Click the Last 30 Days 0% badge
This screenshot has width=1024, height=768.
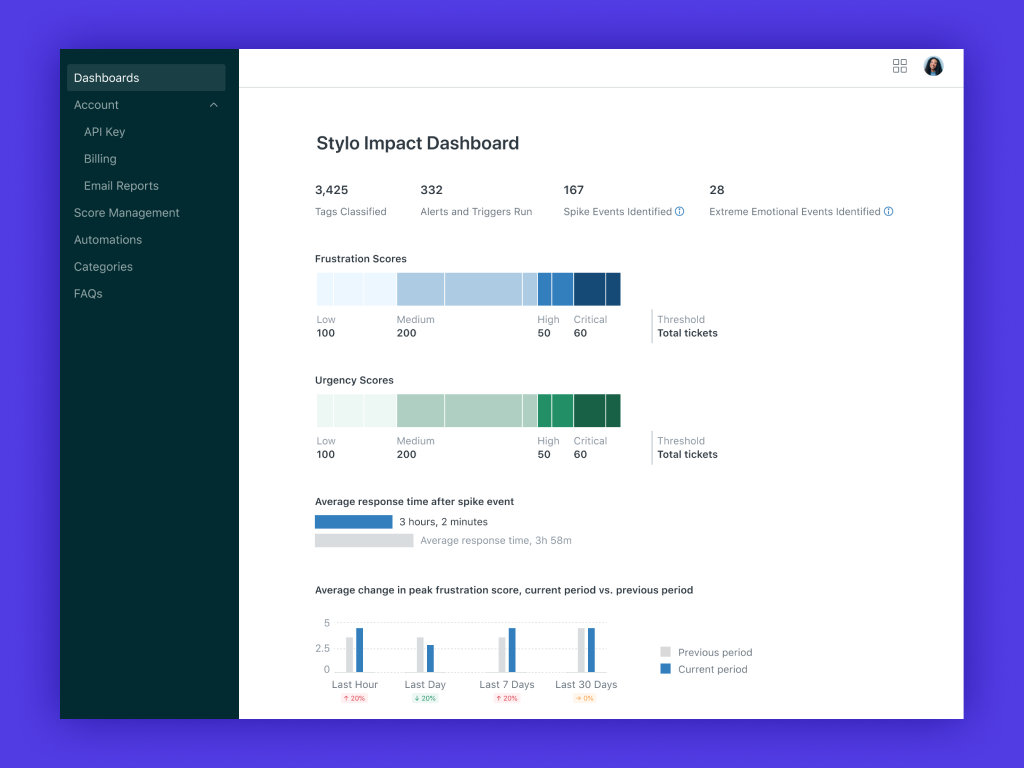pyautogui.click(x=584, y=699)
